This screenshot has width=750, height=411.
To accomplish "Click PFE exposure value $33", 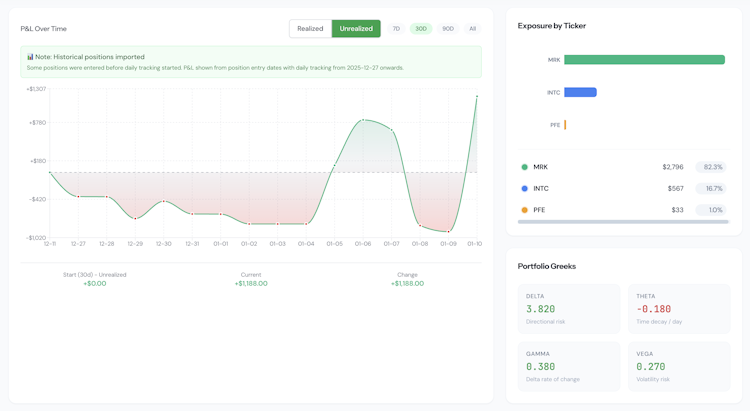I will click(x=677, y=210).
